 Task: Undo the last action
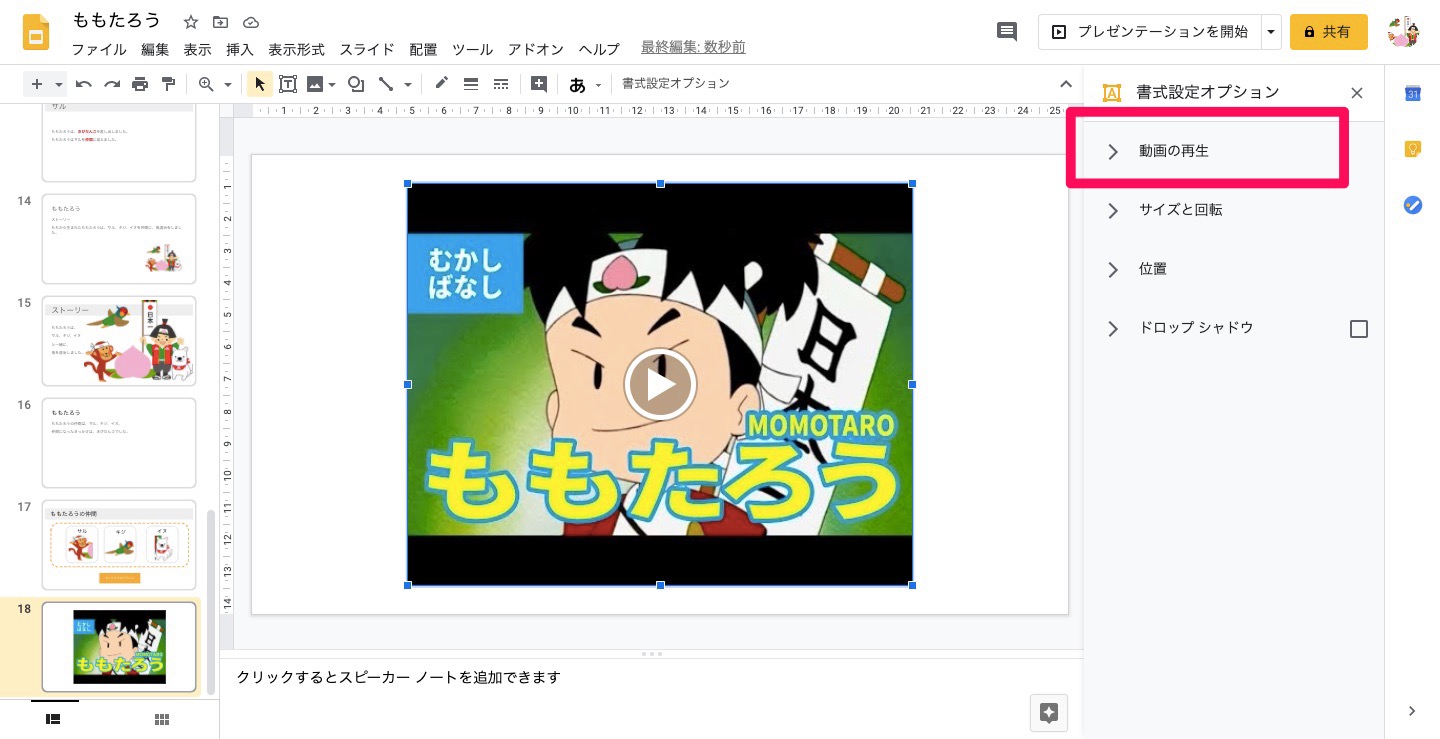tap(84, 84)
